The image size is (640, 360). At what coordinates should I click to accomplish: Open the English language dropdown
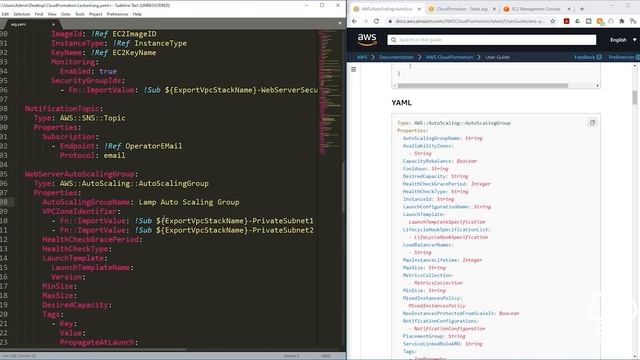[623, 40]
